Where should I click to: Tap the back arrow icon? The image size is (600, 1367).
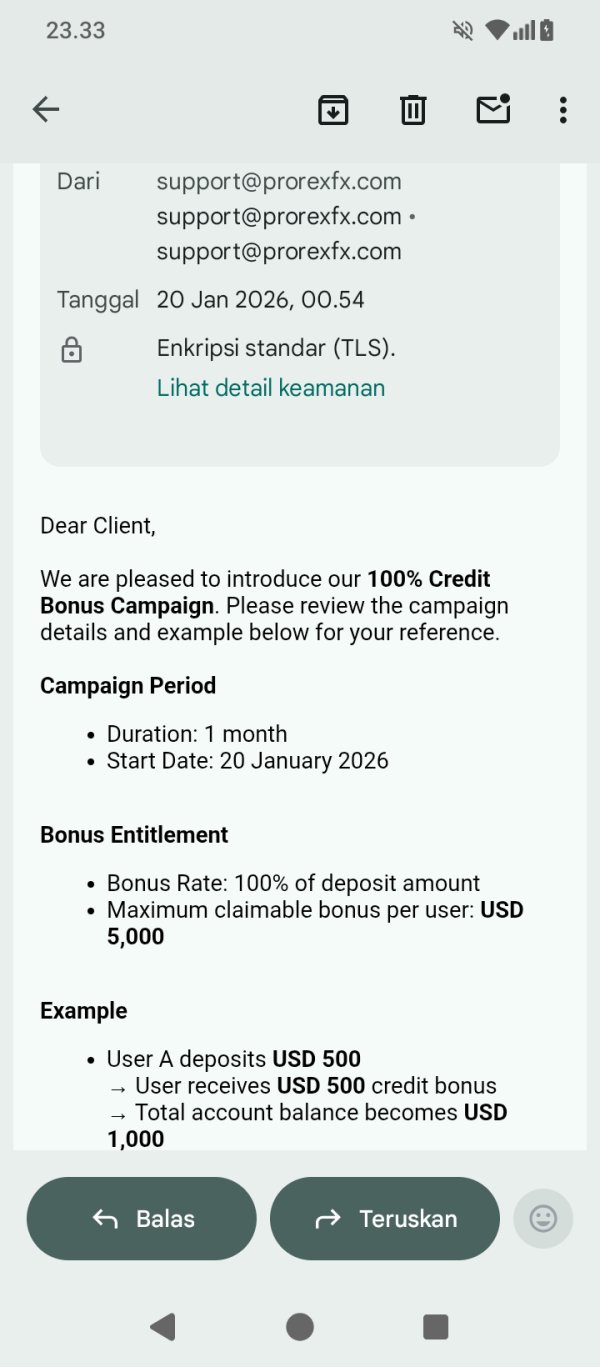point(46,110)
